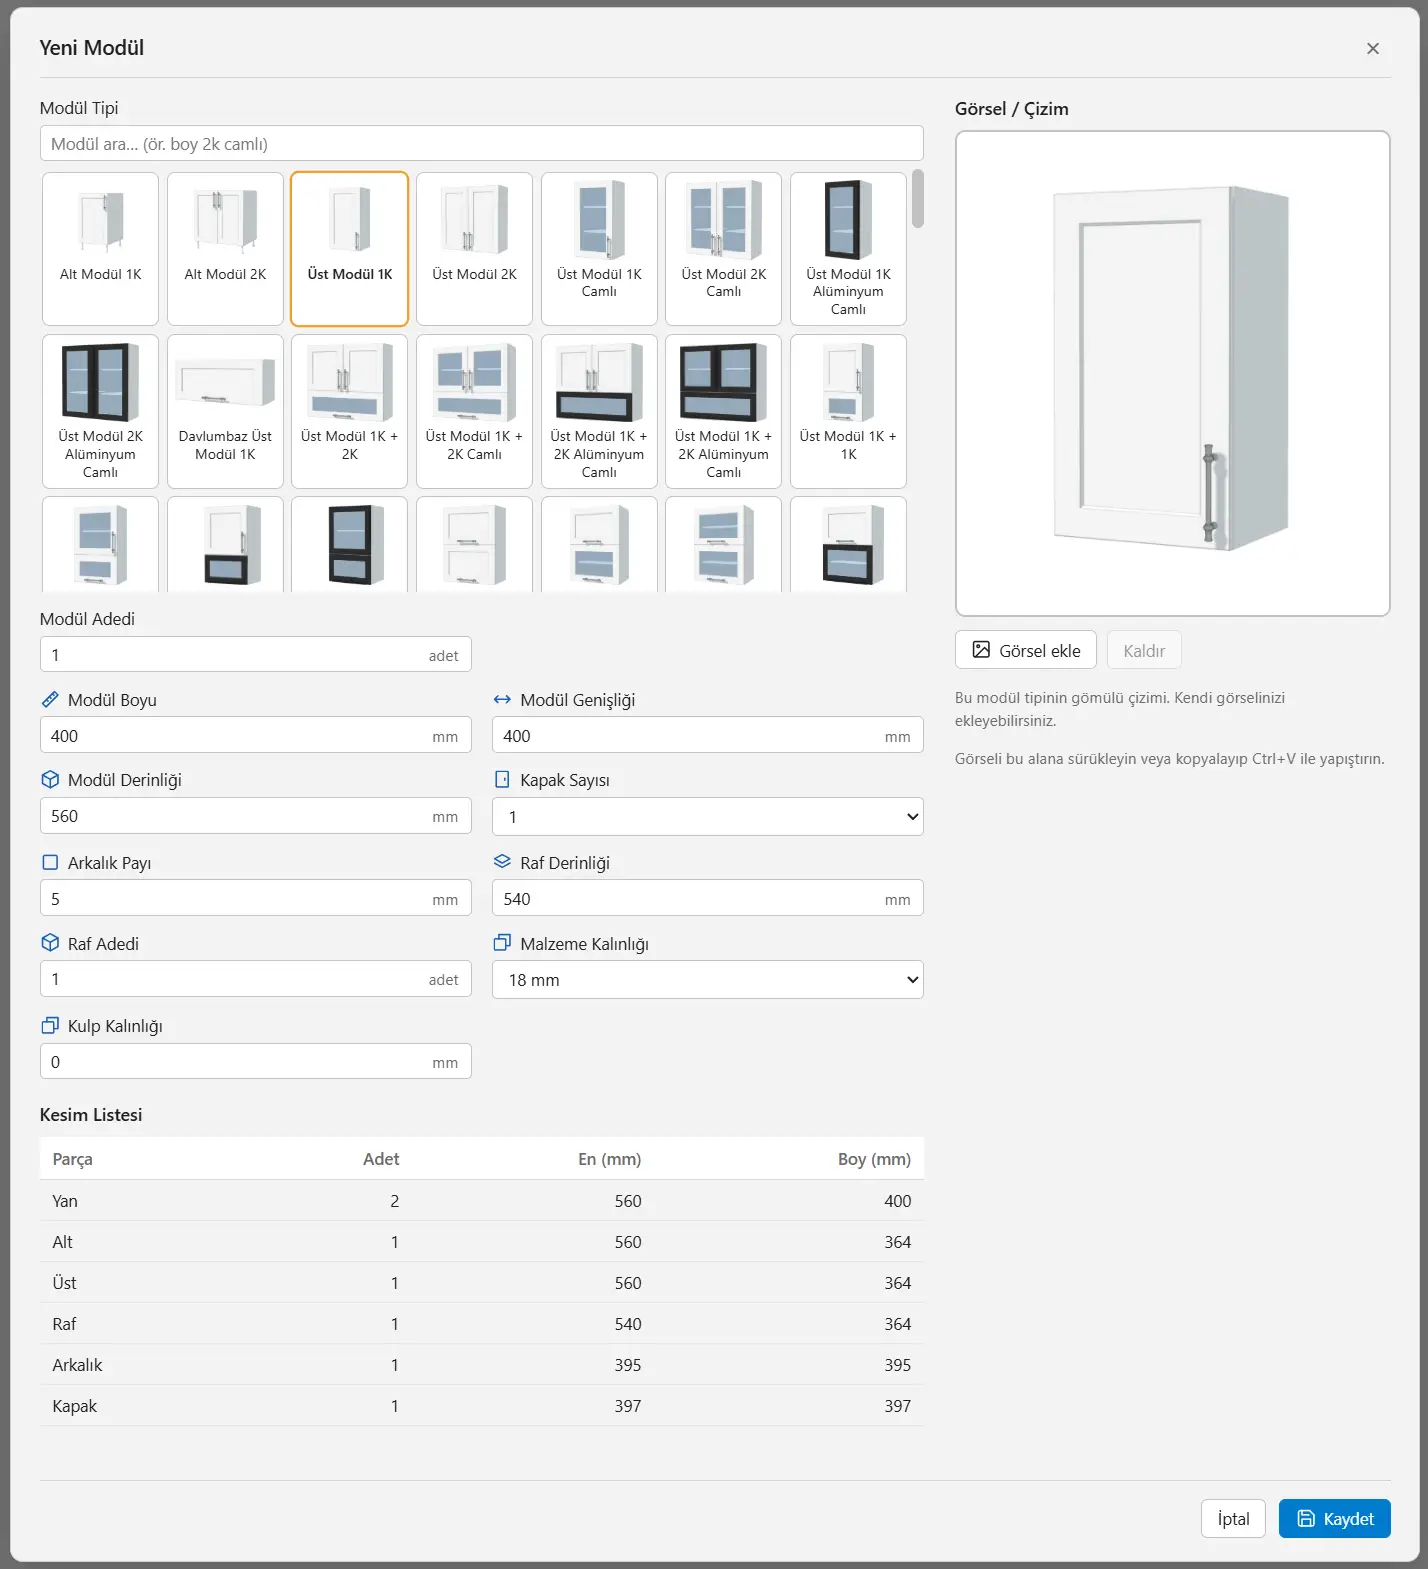Open the Kapak Sayısı dropdown
The image size is (1428, 1569).
708,817
